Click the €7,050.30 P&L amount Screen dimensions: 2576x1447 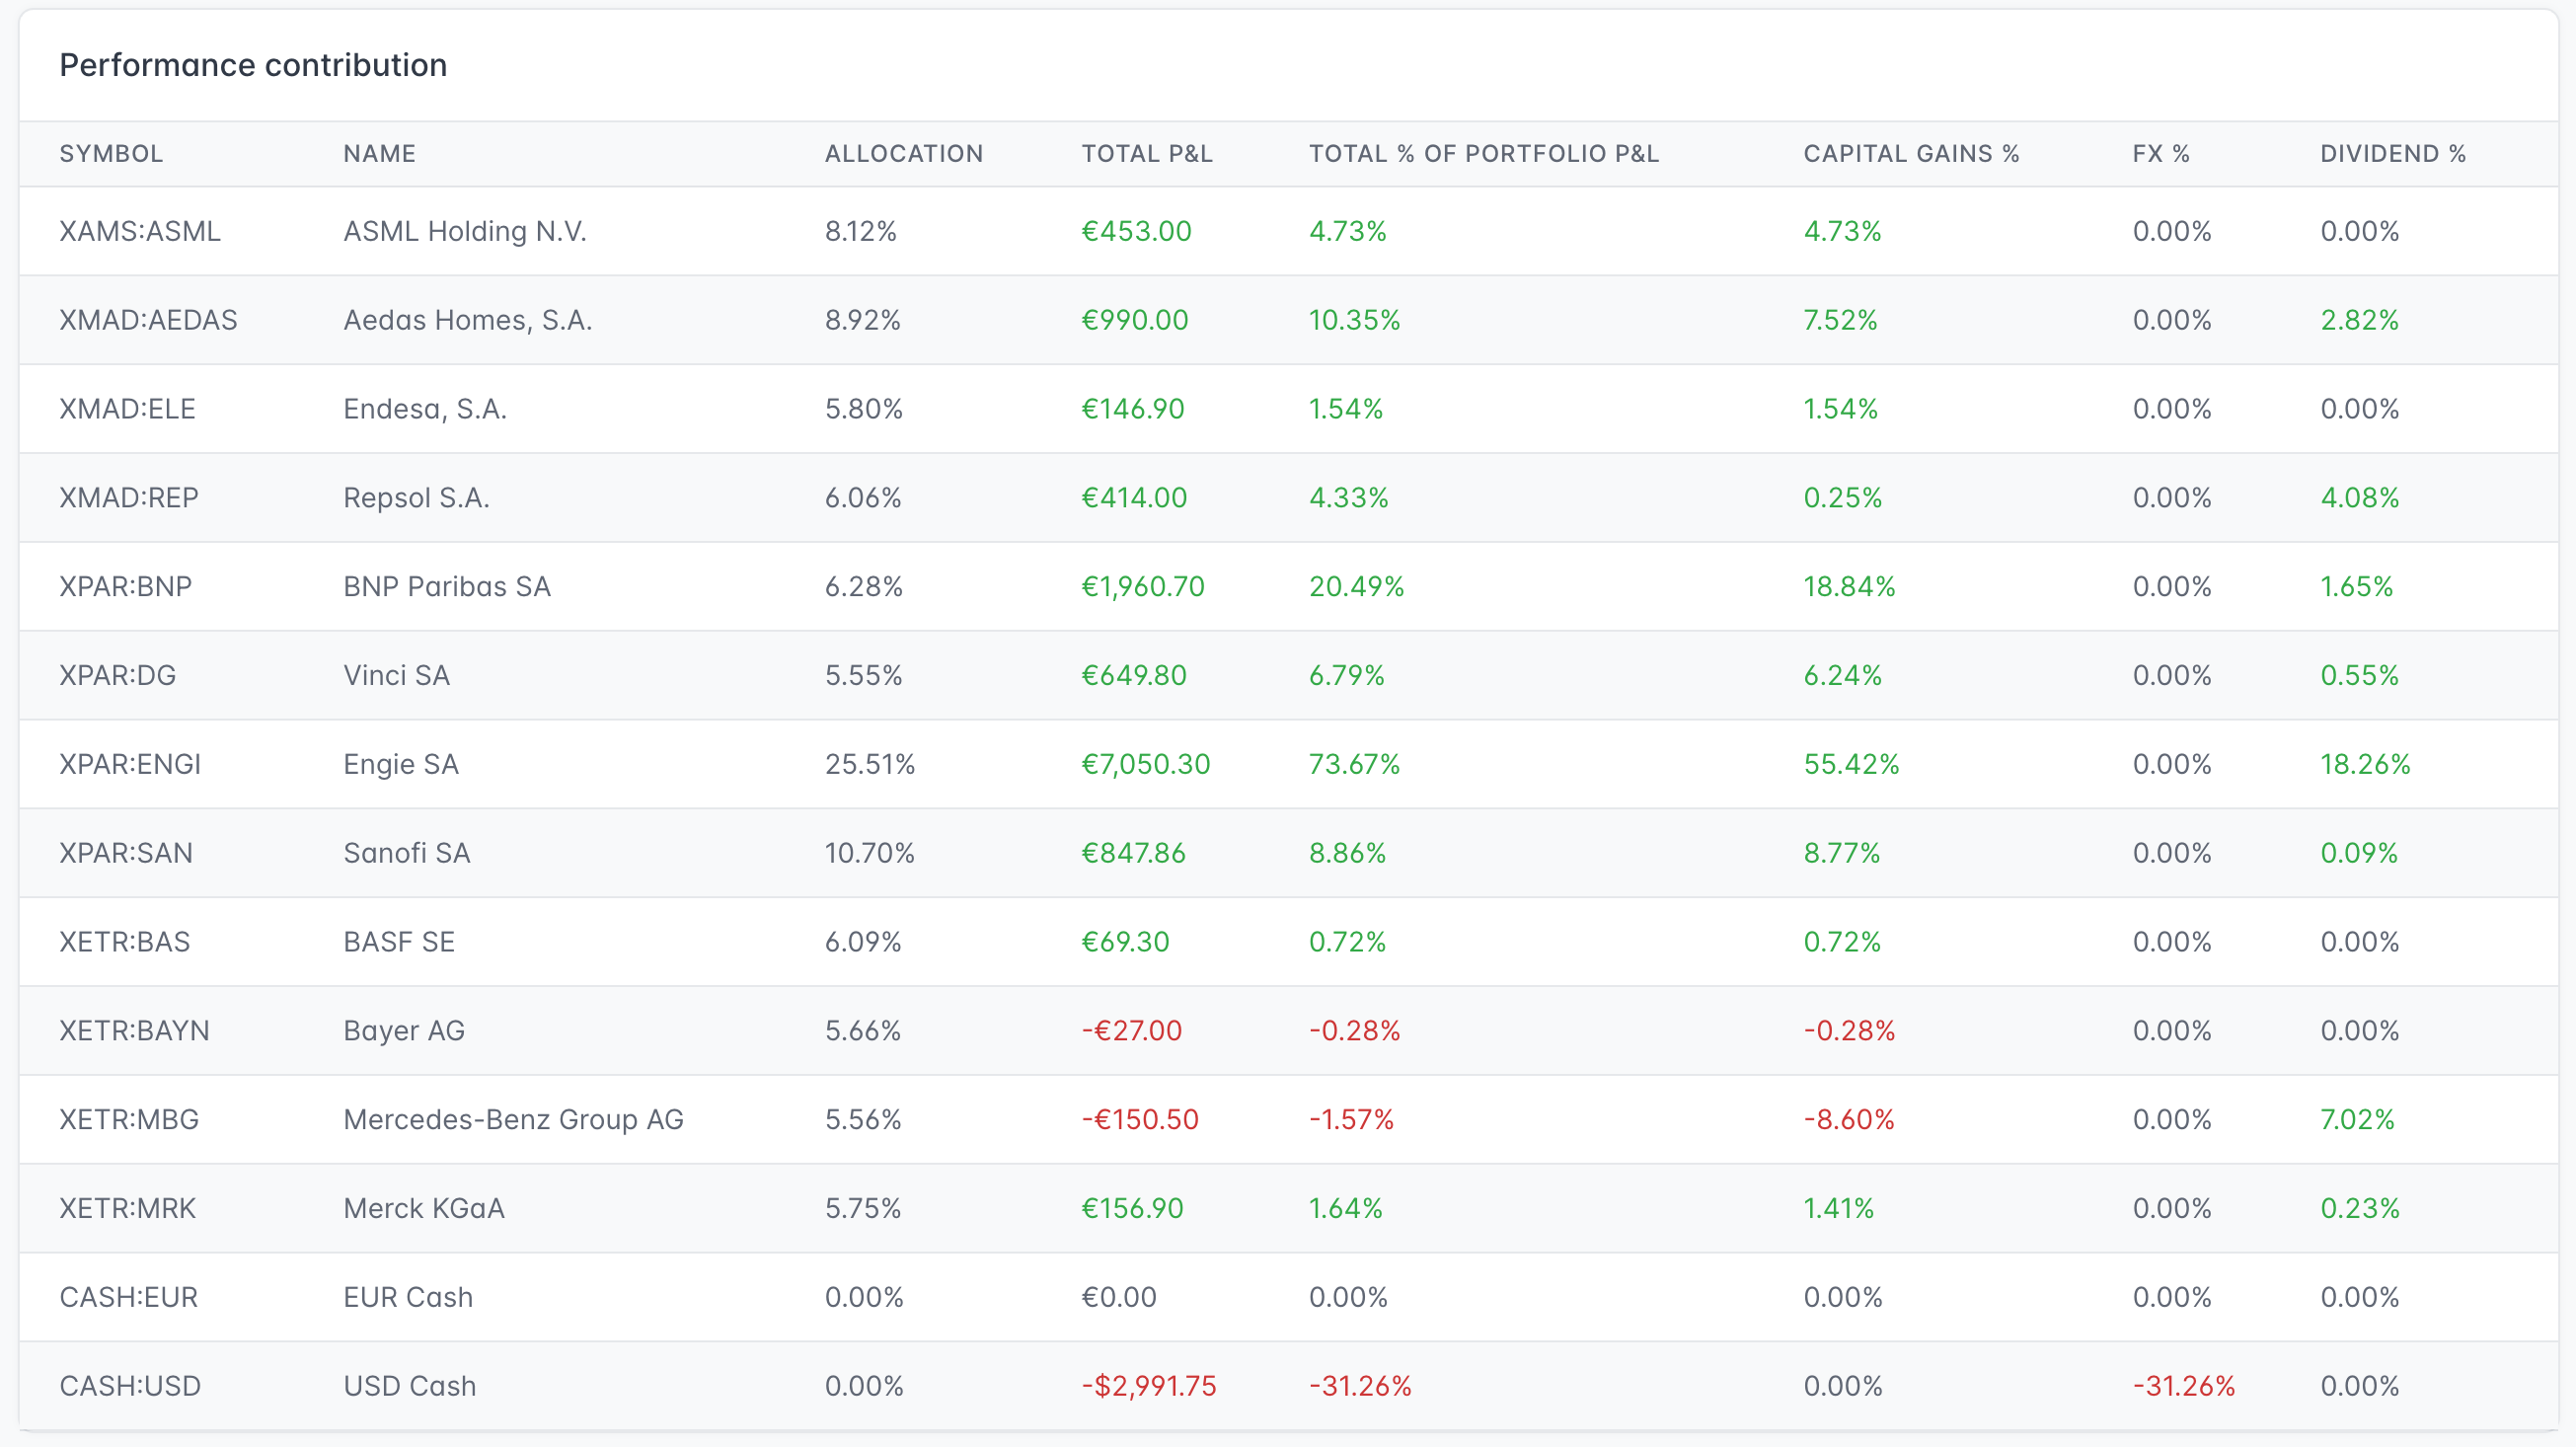1146,764
